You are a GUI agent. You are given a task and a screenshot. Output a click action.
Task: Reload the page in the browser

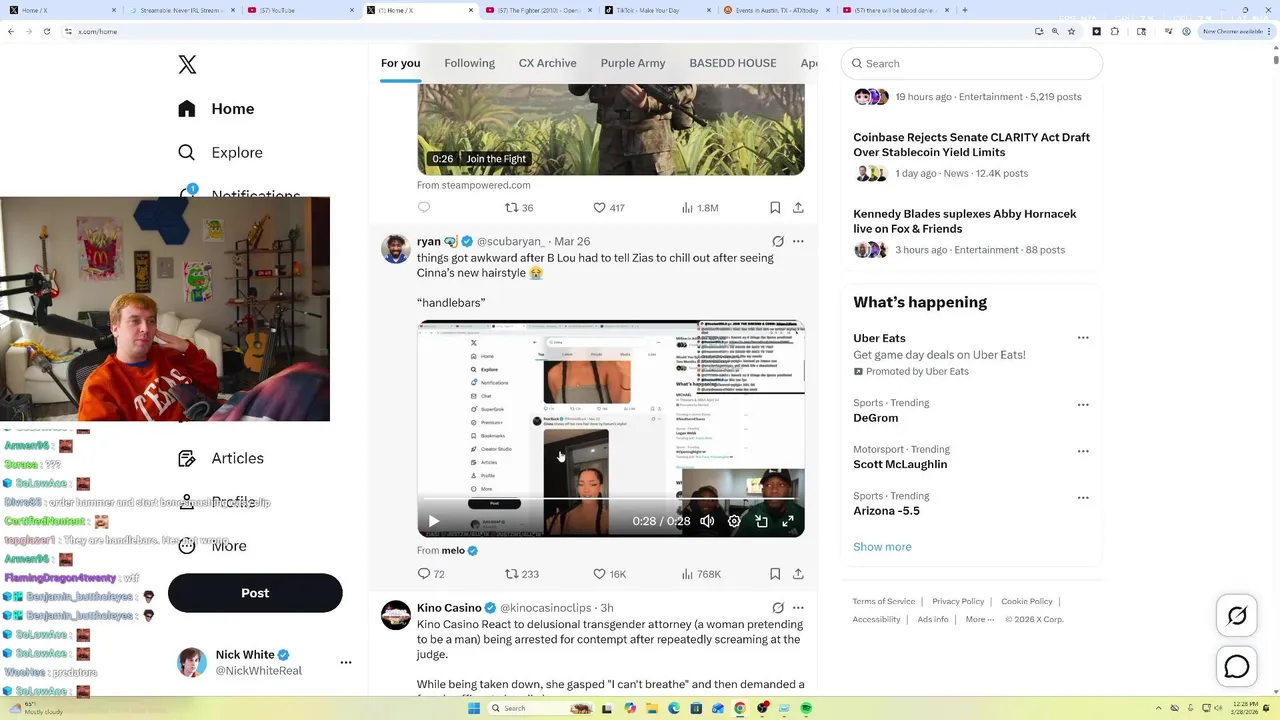pos(46,31)
